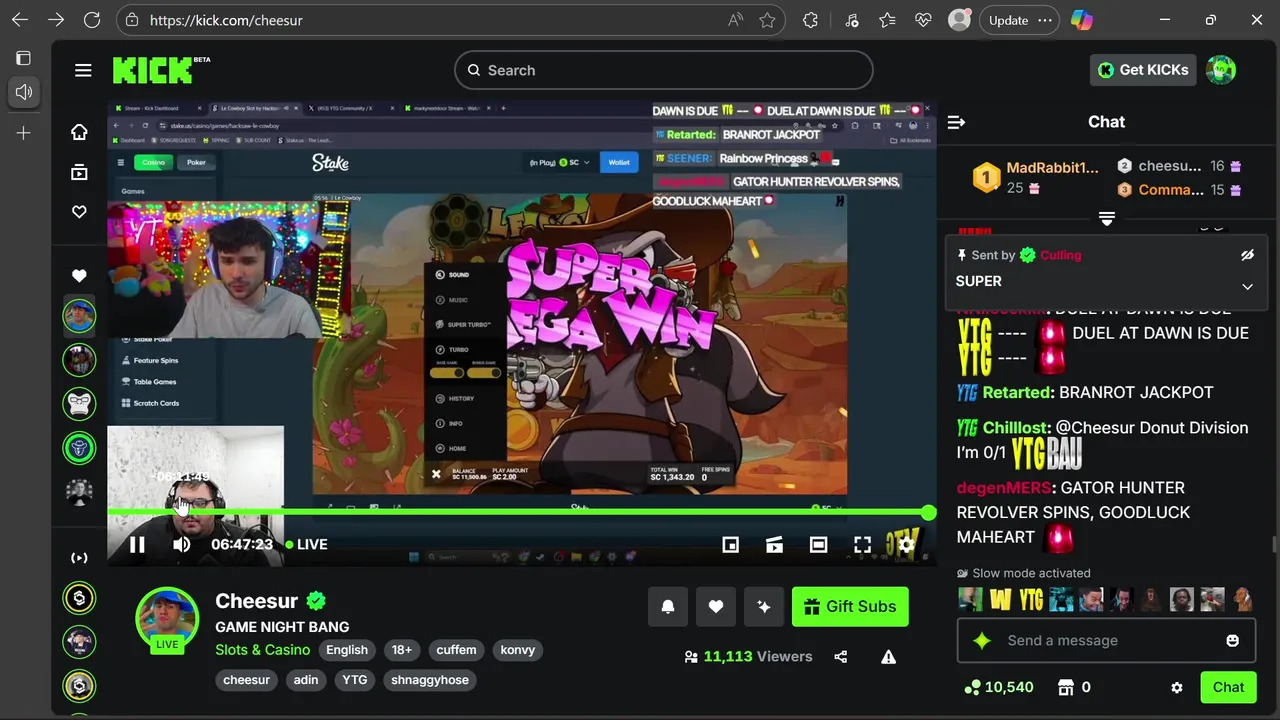Jump to LIVE in the player
1280x720 pixels.
tap(306, 544)
